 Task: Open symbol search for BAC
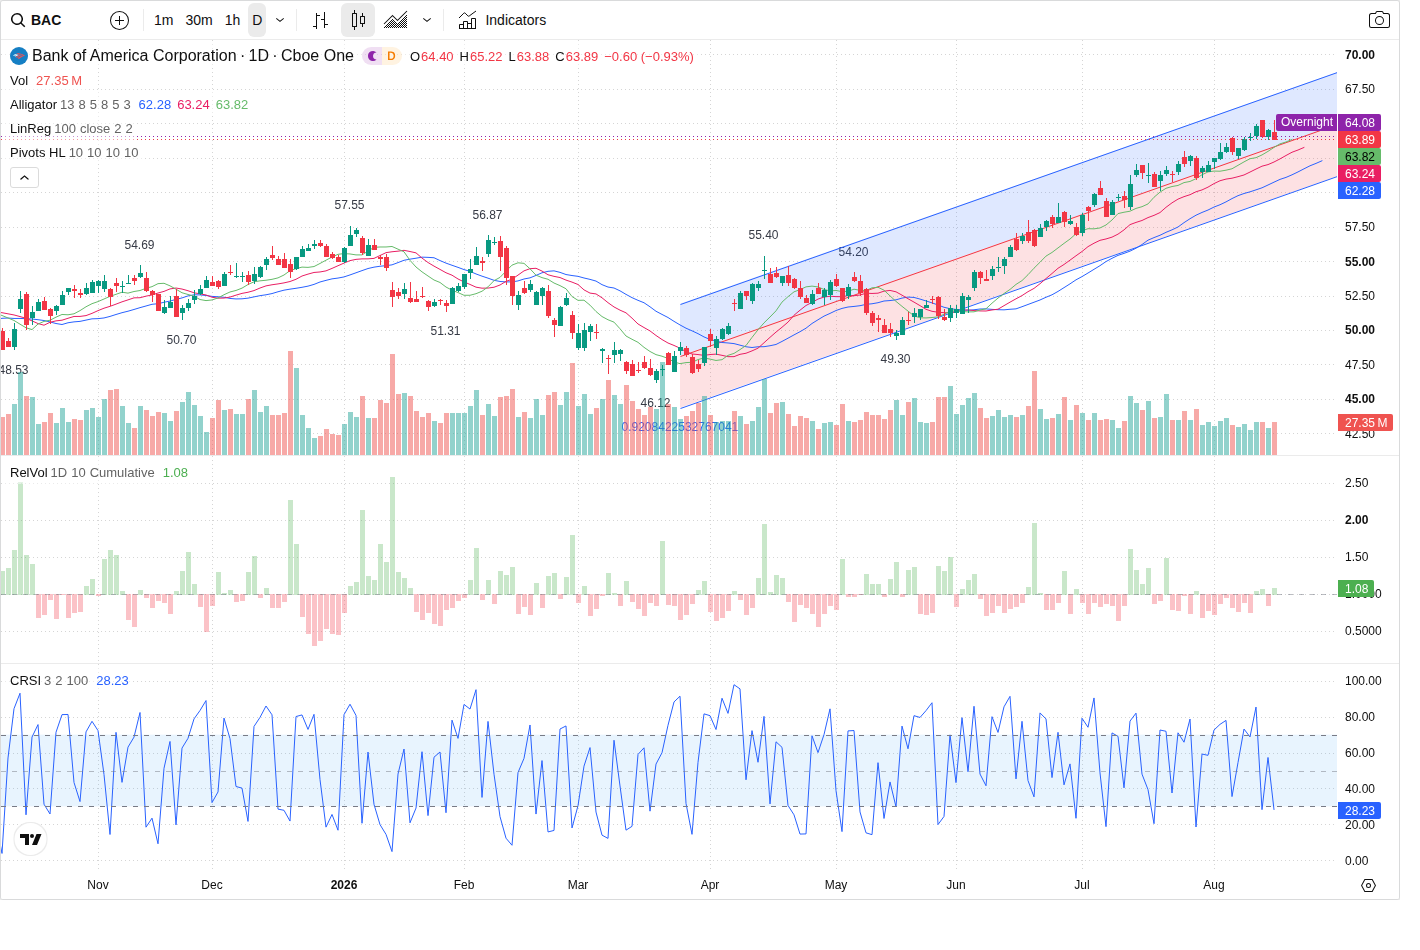[38, 20]
